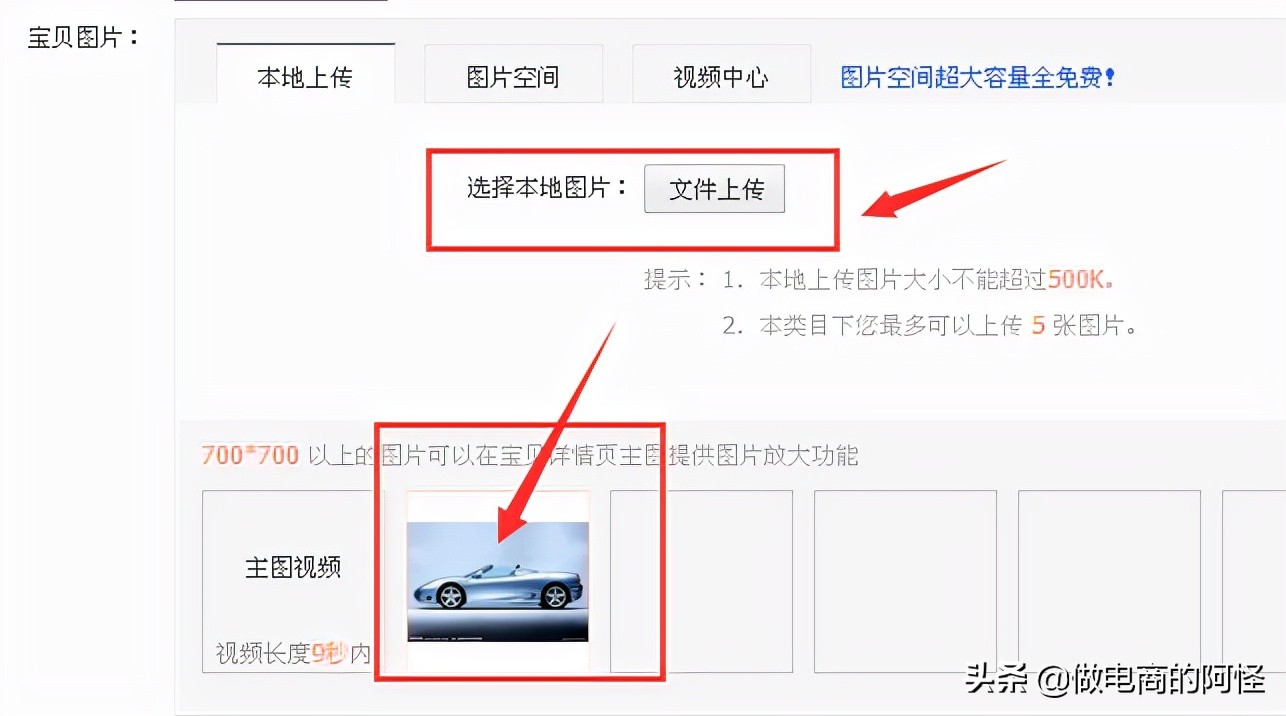
Task: Click the partially visible last image slot
Action: 1254,581
